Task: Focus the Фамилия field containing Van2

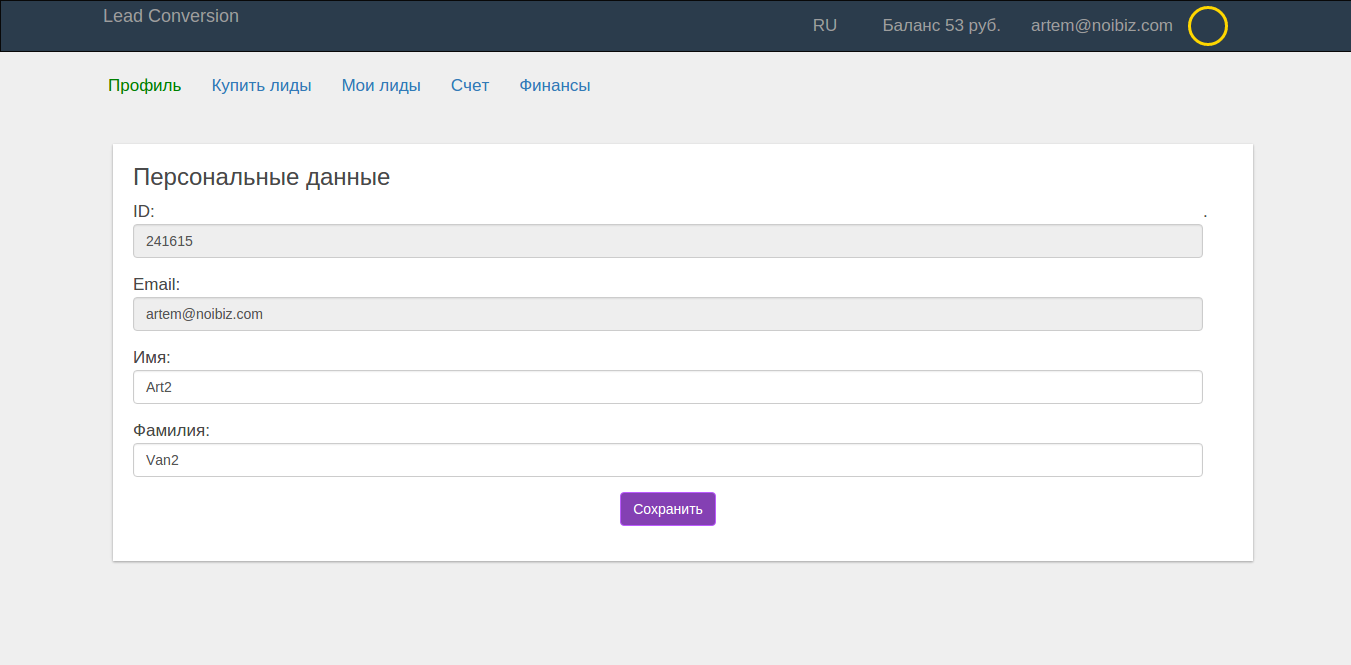Action: coord(667,460)
